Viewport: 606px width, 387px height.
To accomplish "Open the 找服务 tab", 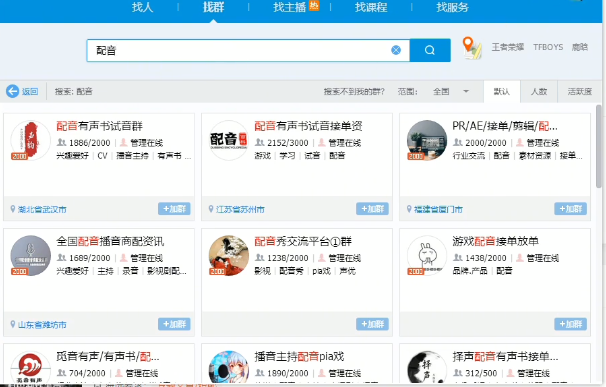I will [453, 7].
